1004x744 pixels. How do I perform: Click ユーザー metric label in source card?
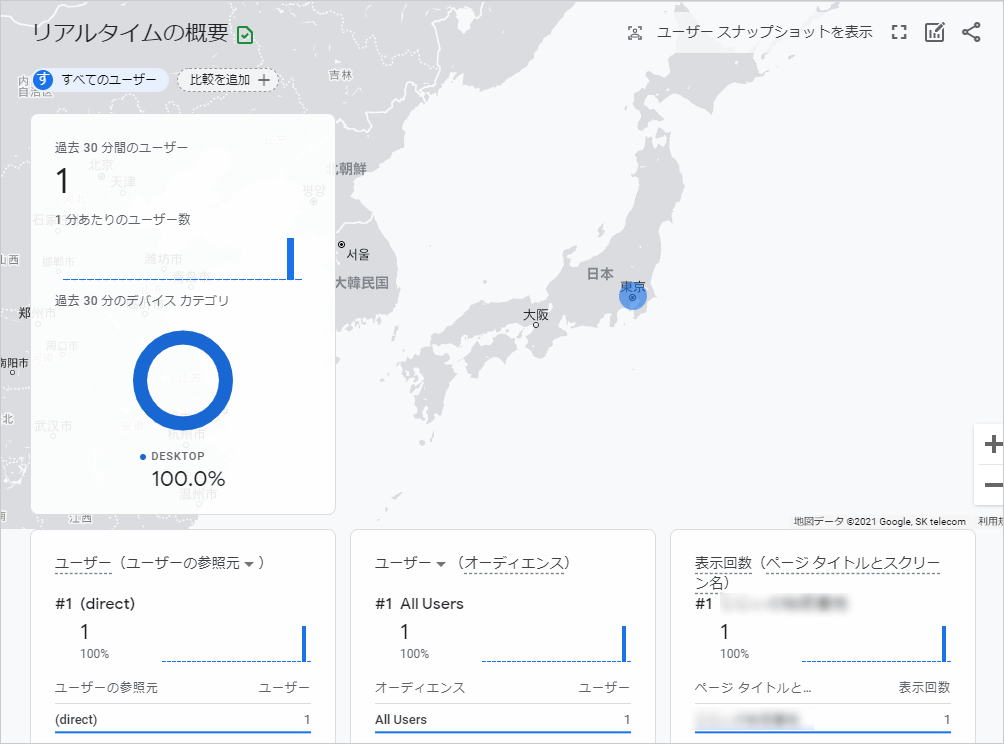click(83, 563)
